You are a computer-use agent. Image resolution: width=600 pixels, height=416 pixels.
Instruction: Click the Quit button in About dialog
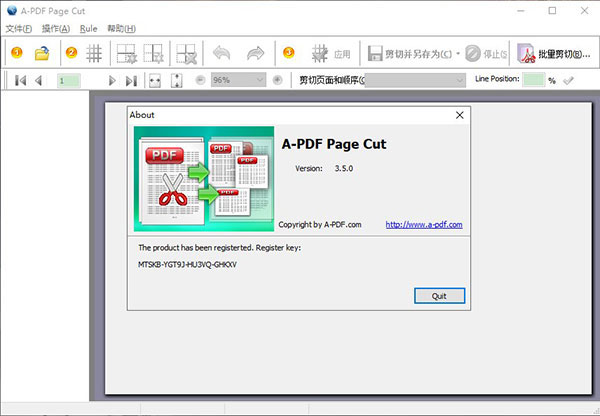tap(438, 296)
